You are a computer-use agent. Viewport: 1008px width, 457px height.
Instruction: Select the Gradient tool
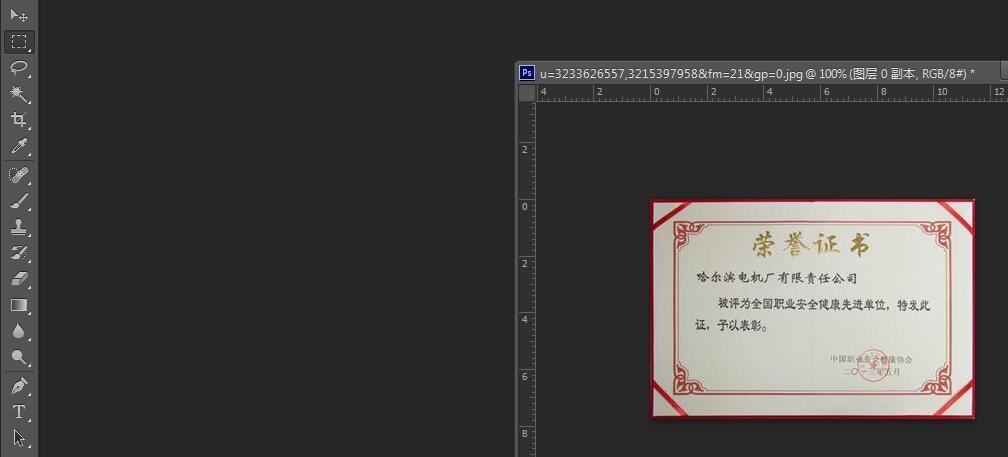[19, 305]
